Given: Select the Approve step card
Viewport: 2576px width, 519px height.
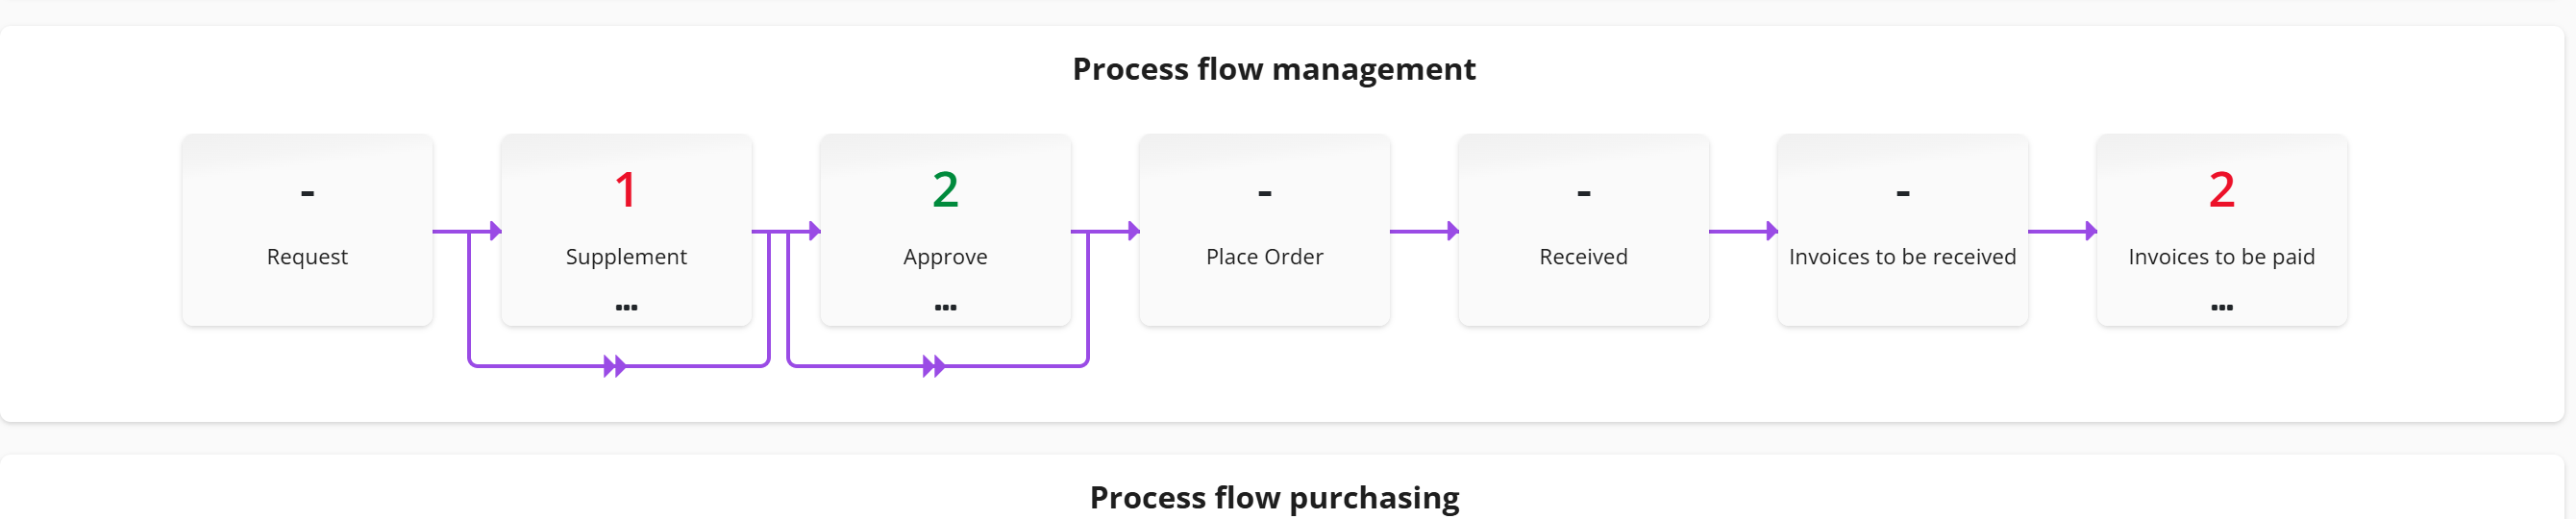Looking at the screenshot, I should tap(945, 230).
